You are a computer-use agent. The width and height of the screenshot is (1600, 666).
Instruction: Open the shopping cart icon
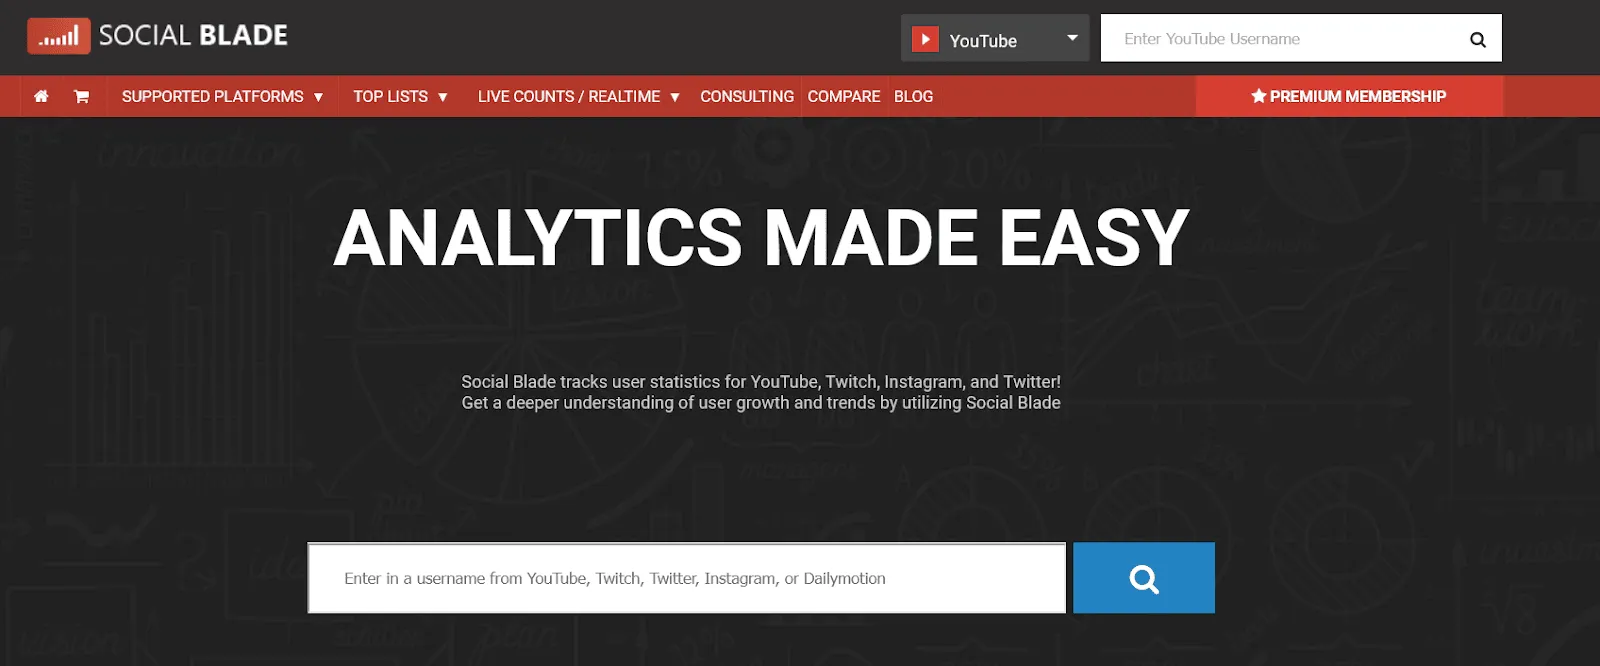pos(82,96)
